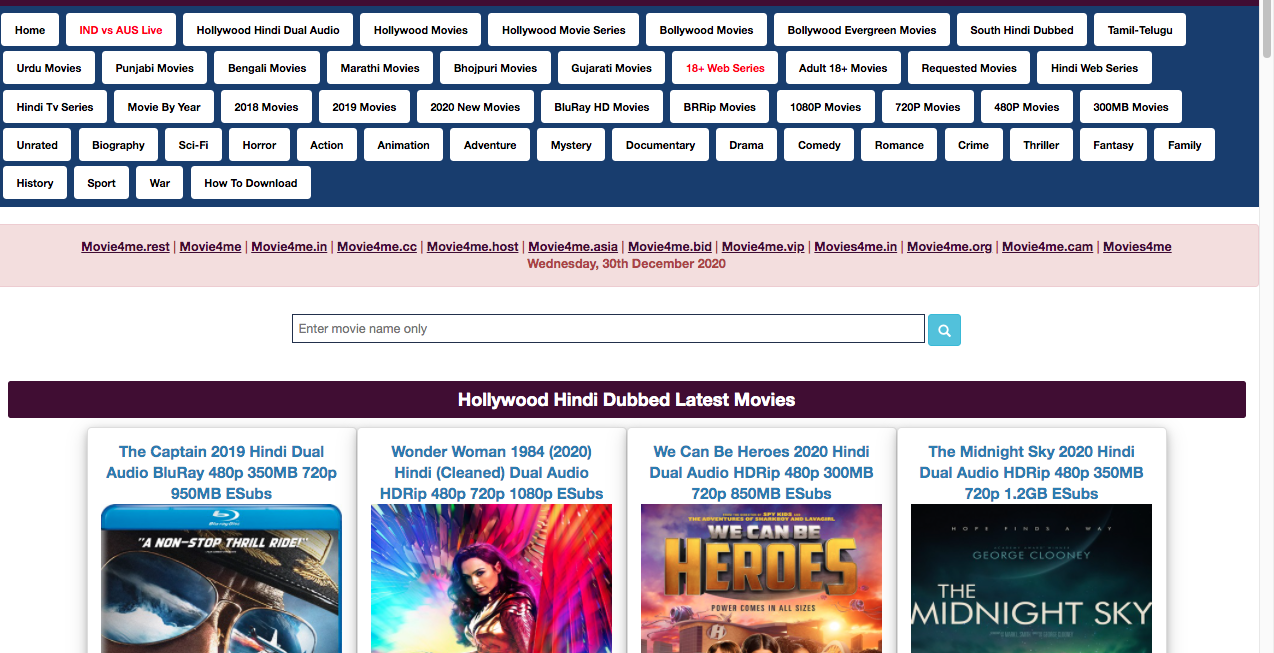Viewport: 1274px width, 653px height.
Task: Open the Animation genre
Action: tap(404, 145)
